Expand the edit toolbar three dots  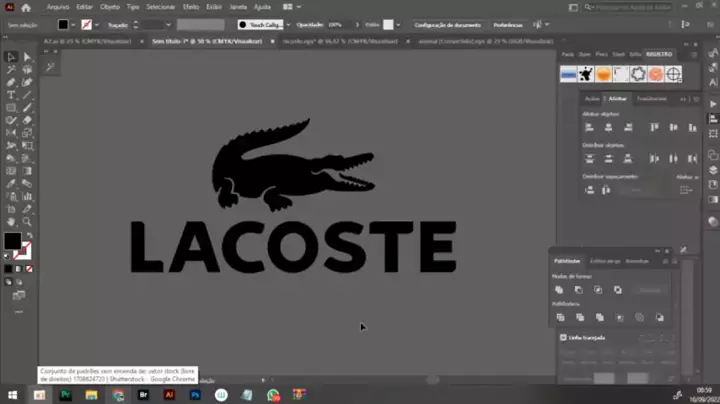click(x=19, y=312)
